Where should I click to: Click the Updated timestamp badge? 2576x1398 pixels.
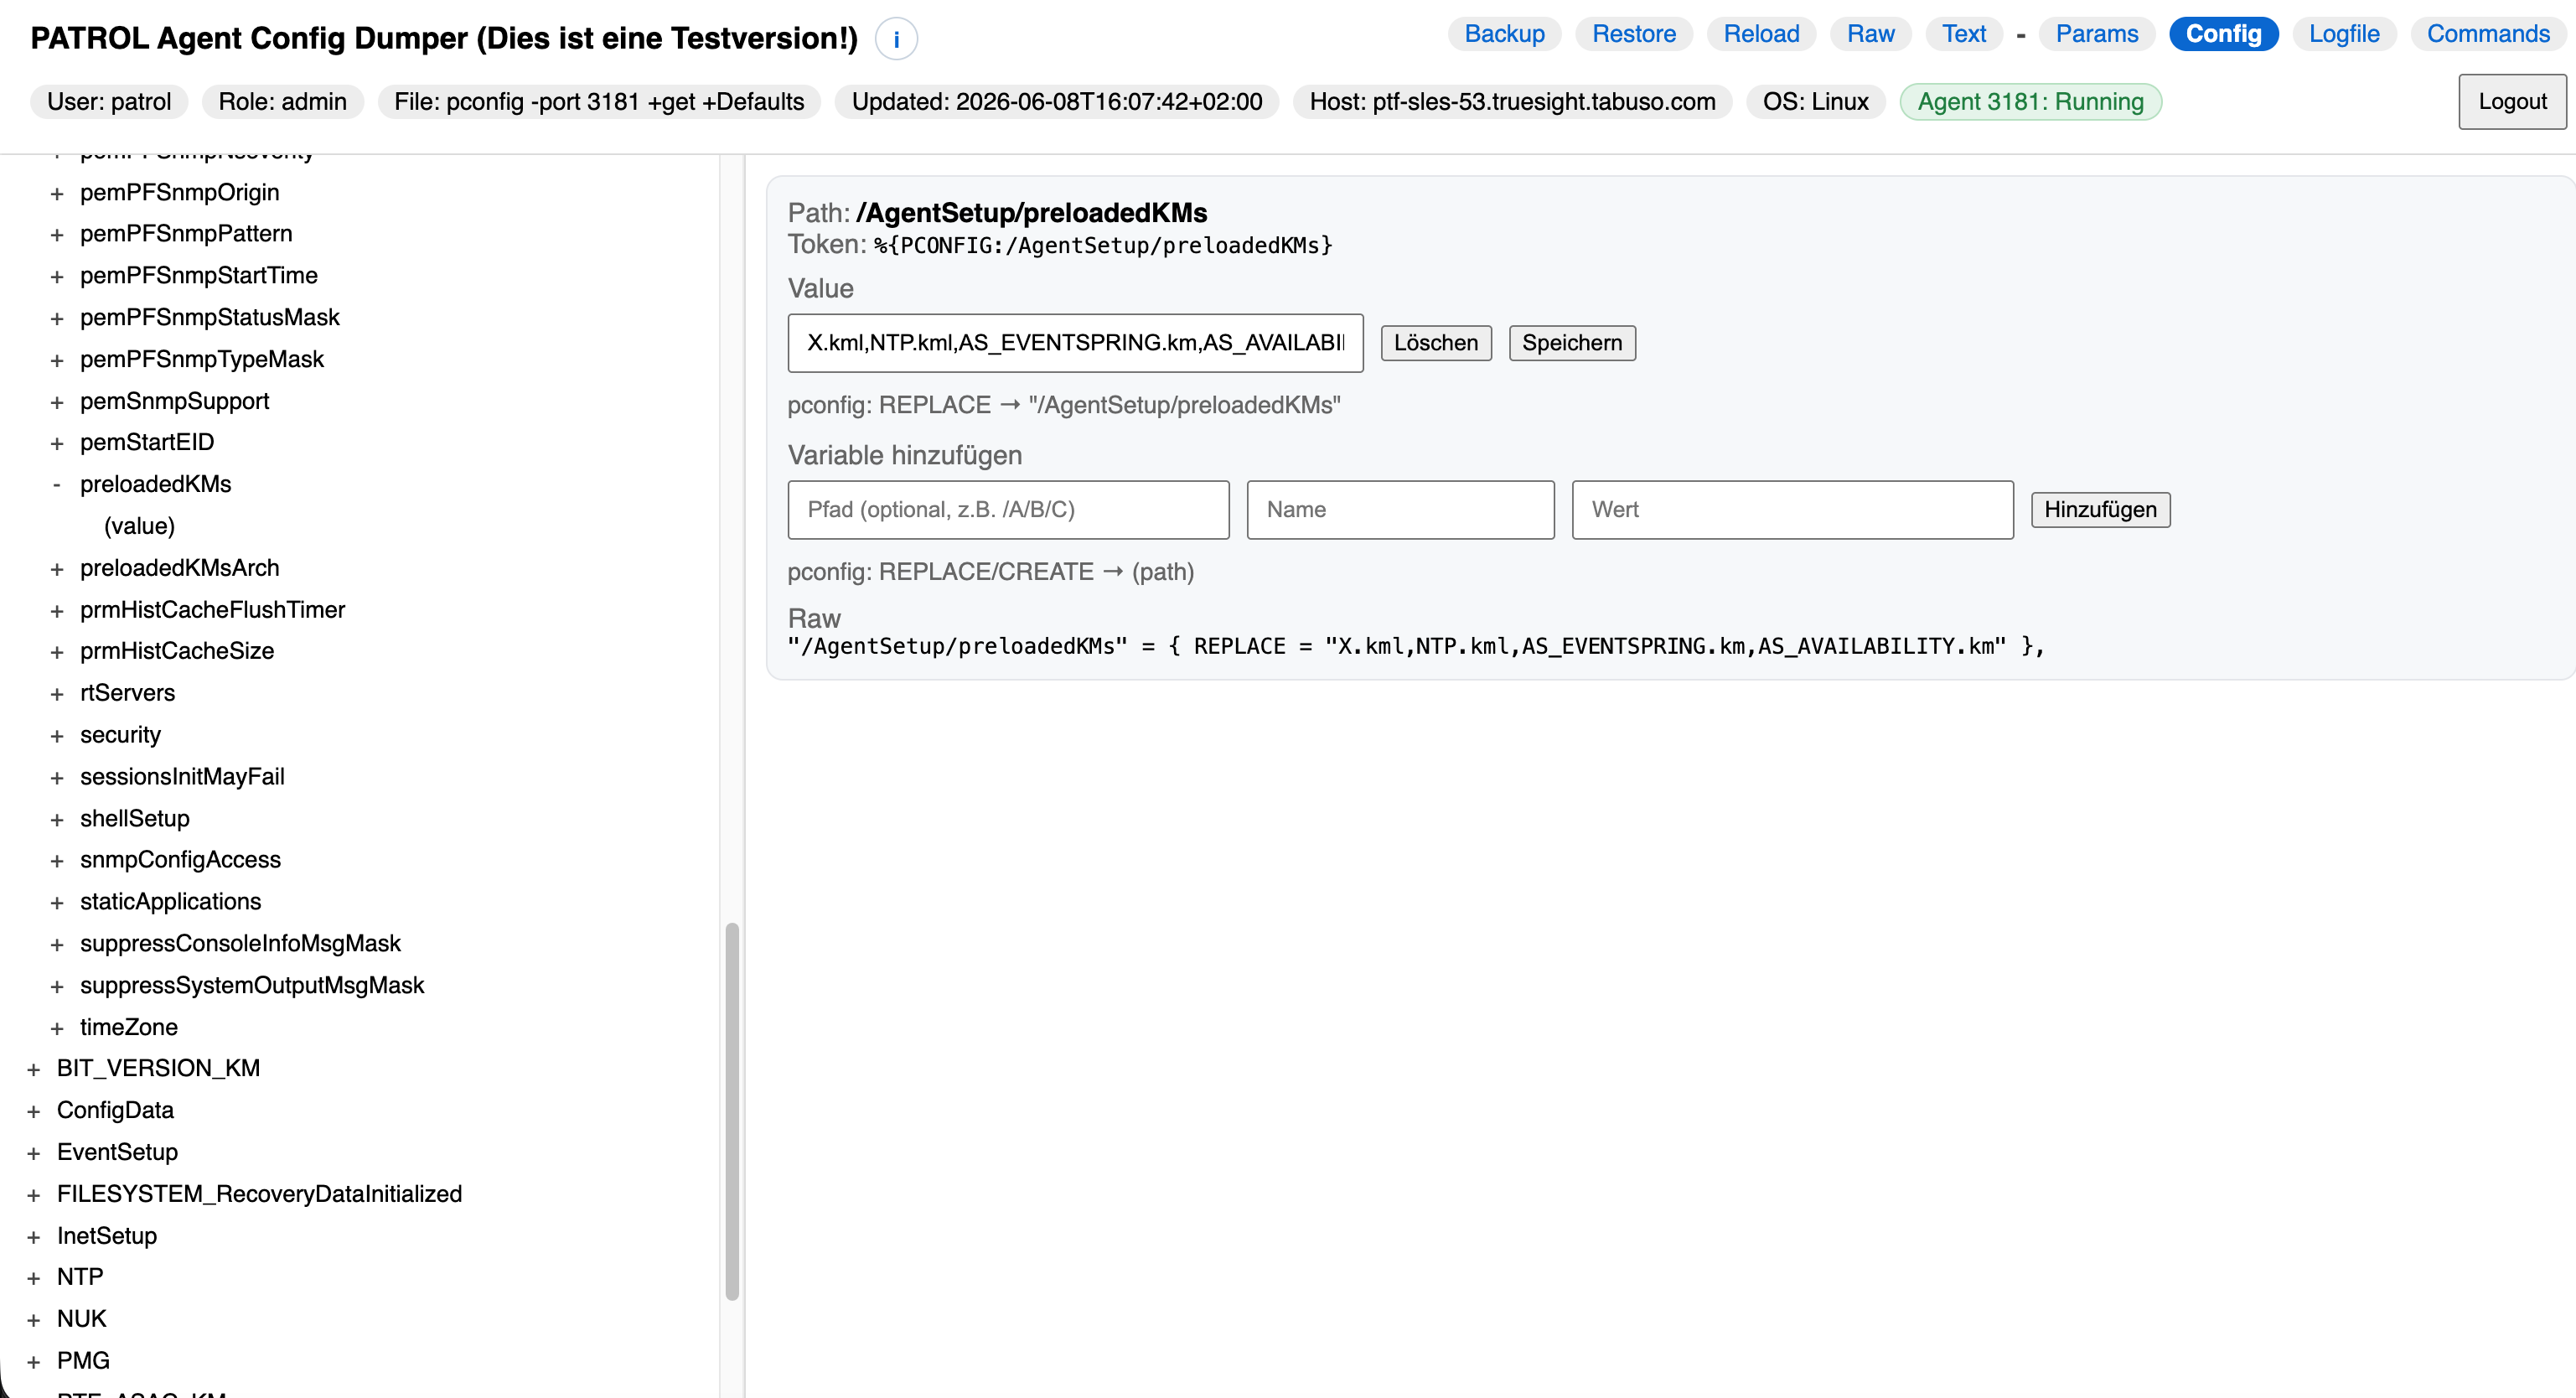click(1057, 102)
